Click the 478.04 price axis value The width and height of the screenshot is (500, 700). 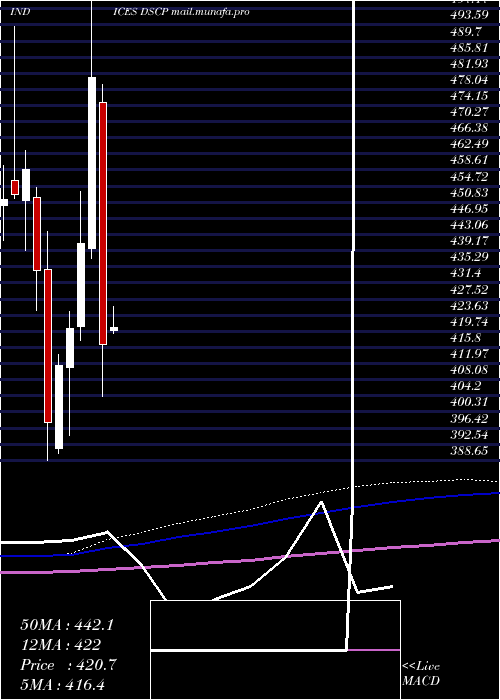[469, 79]
